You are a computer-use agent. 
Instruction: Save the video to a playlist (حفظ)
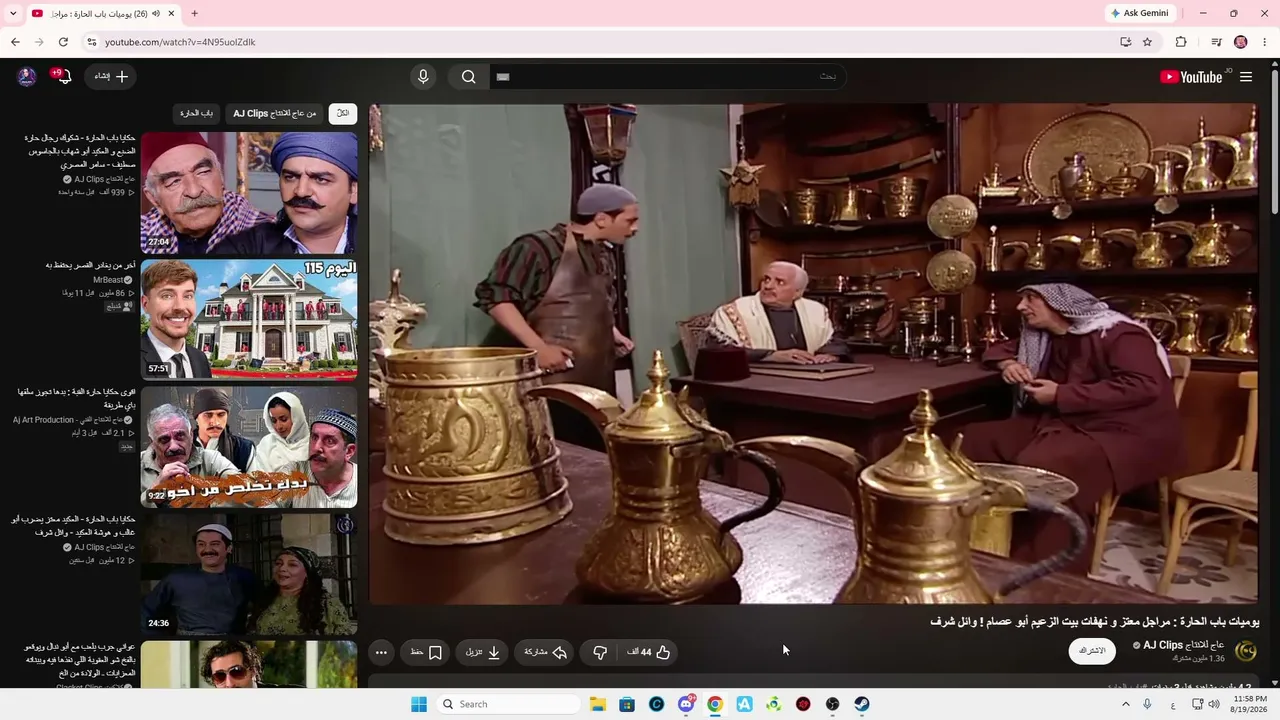tap(426, 652)
